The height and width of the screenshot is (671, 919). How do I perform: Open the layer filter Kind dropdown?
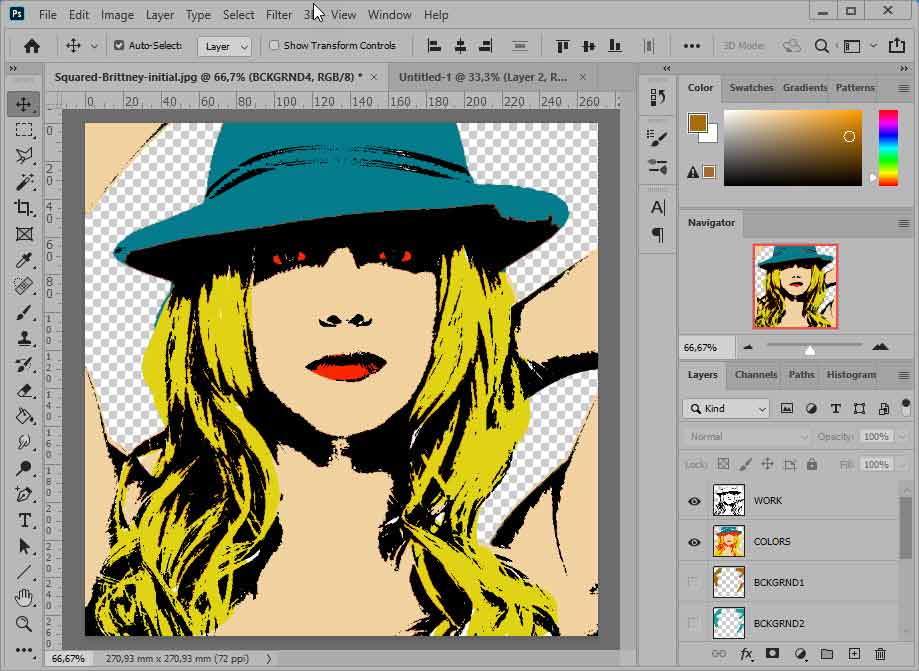pyautogui.click(x=726, y=408)
